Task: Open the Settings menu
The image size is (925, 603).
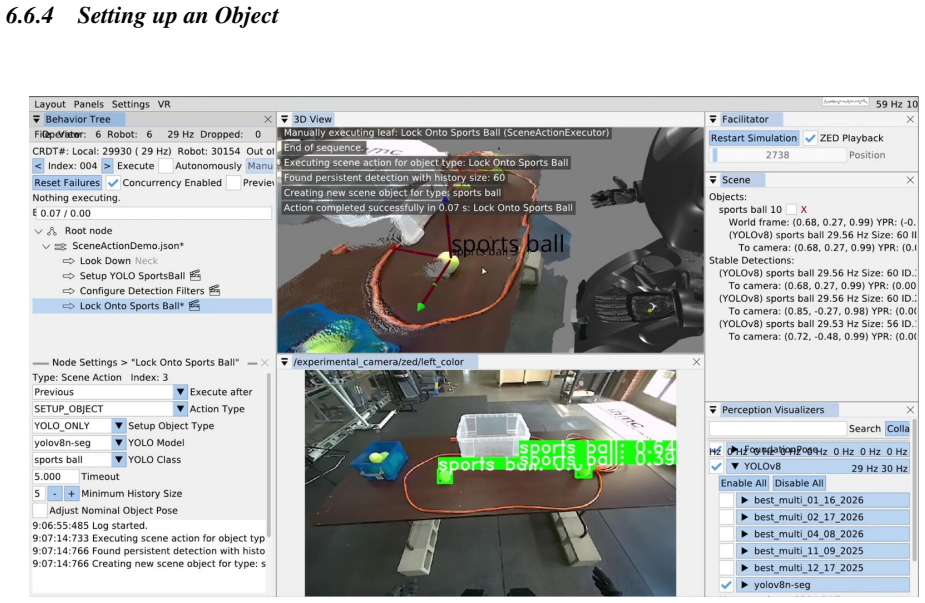Action: pos(130,104)
